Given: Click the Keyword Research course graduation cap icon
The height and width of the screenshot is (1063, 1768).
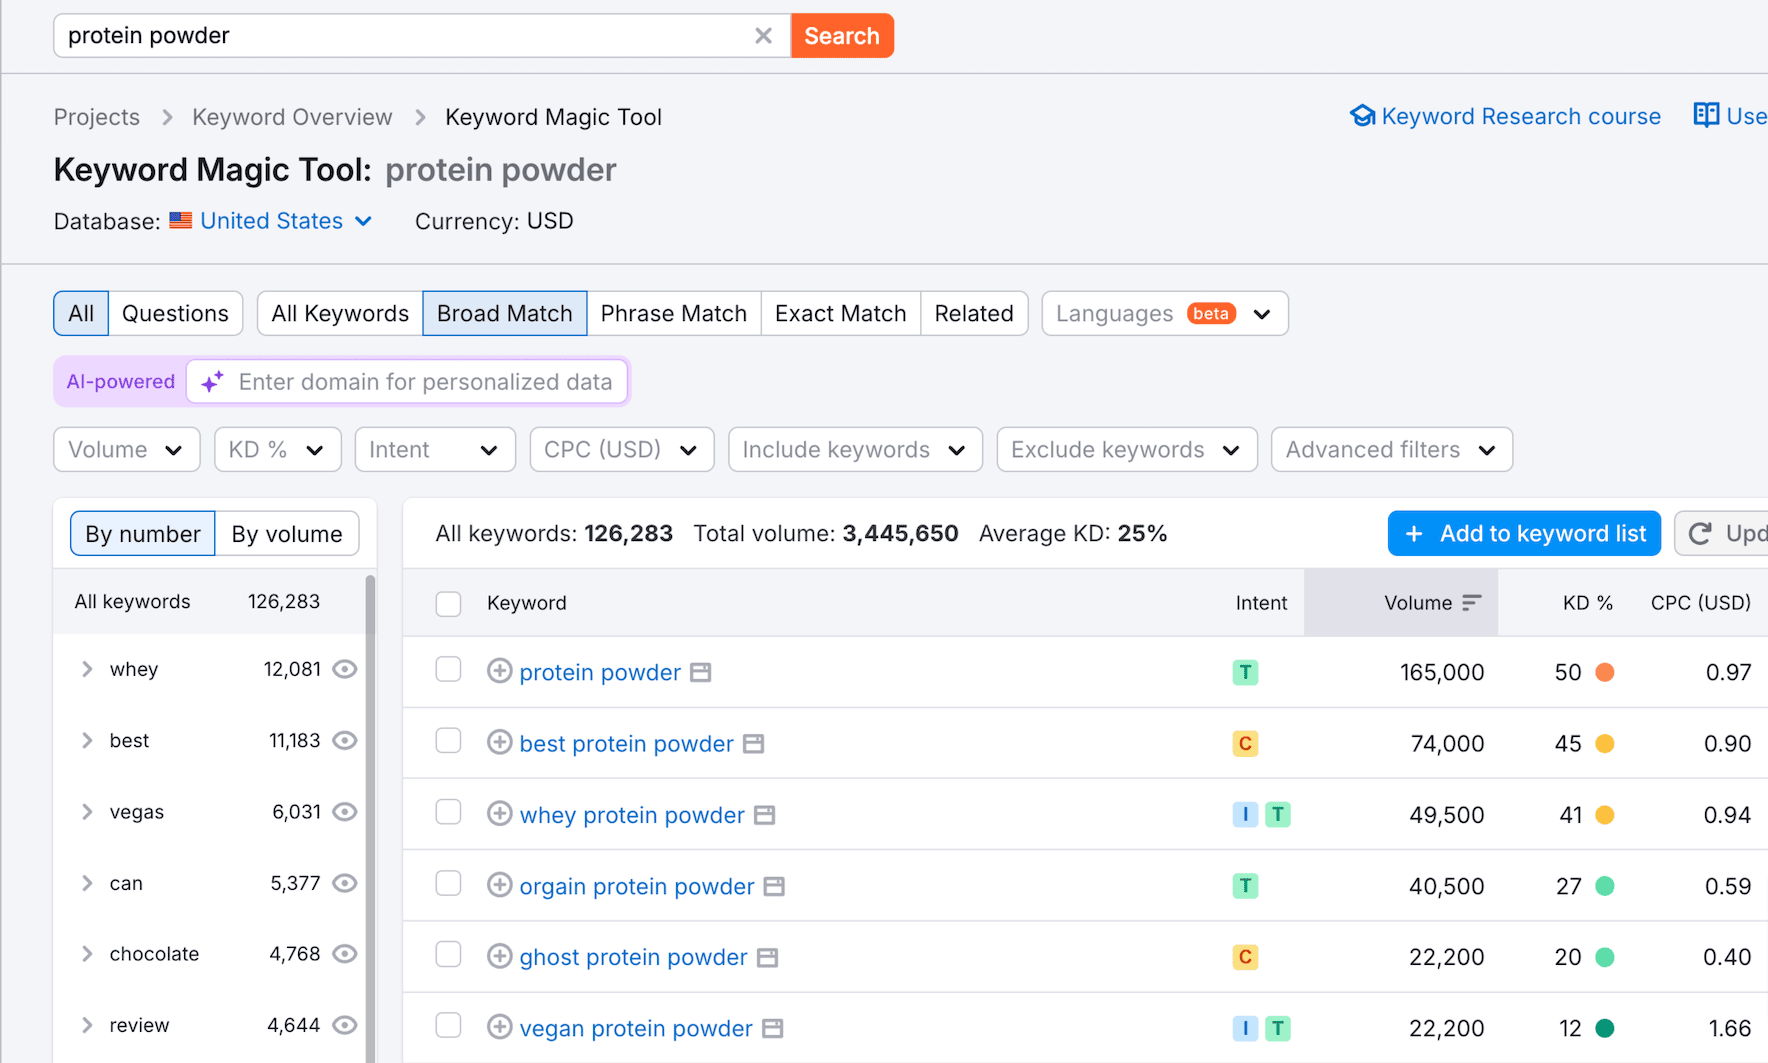Looking at the screenshot, I should (1362, 115).
